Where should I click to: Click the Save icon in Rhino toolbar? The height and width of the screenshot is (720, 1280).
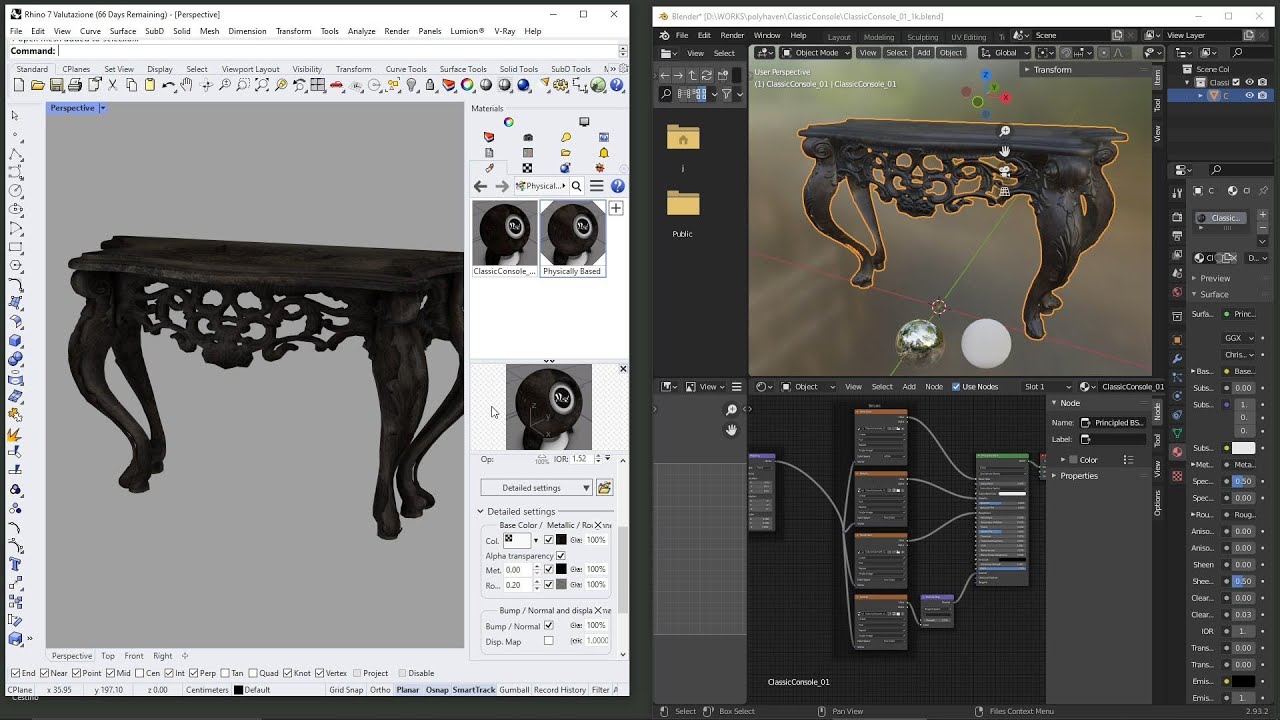(x=57, y=86)
